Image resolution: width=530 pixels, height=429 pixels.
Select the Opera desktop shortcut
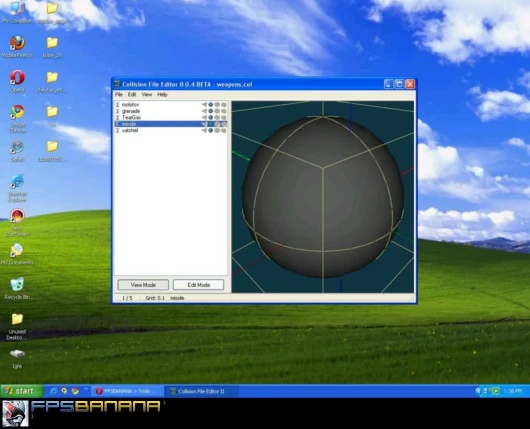tap(17, 81)
